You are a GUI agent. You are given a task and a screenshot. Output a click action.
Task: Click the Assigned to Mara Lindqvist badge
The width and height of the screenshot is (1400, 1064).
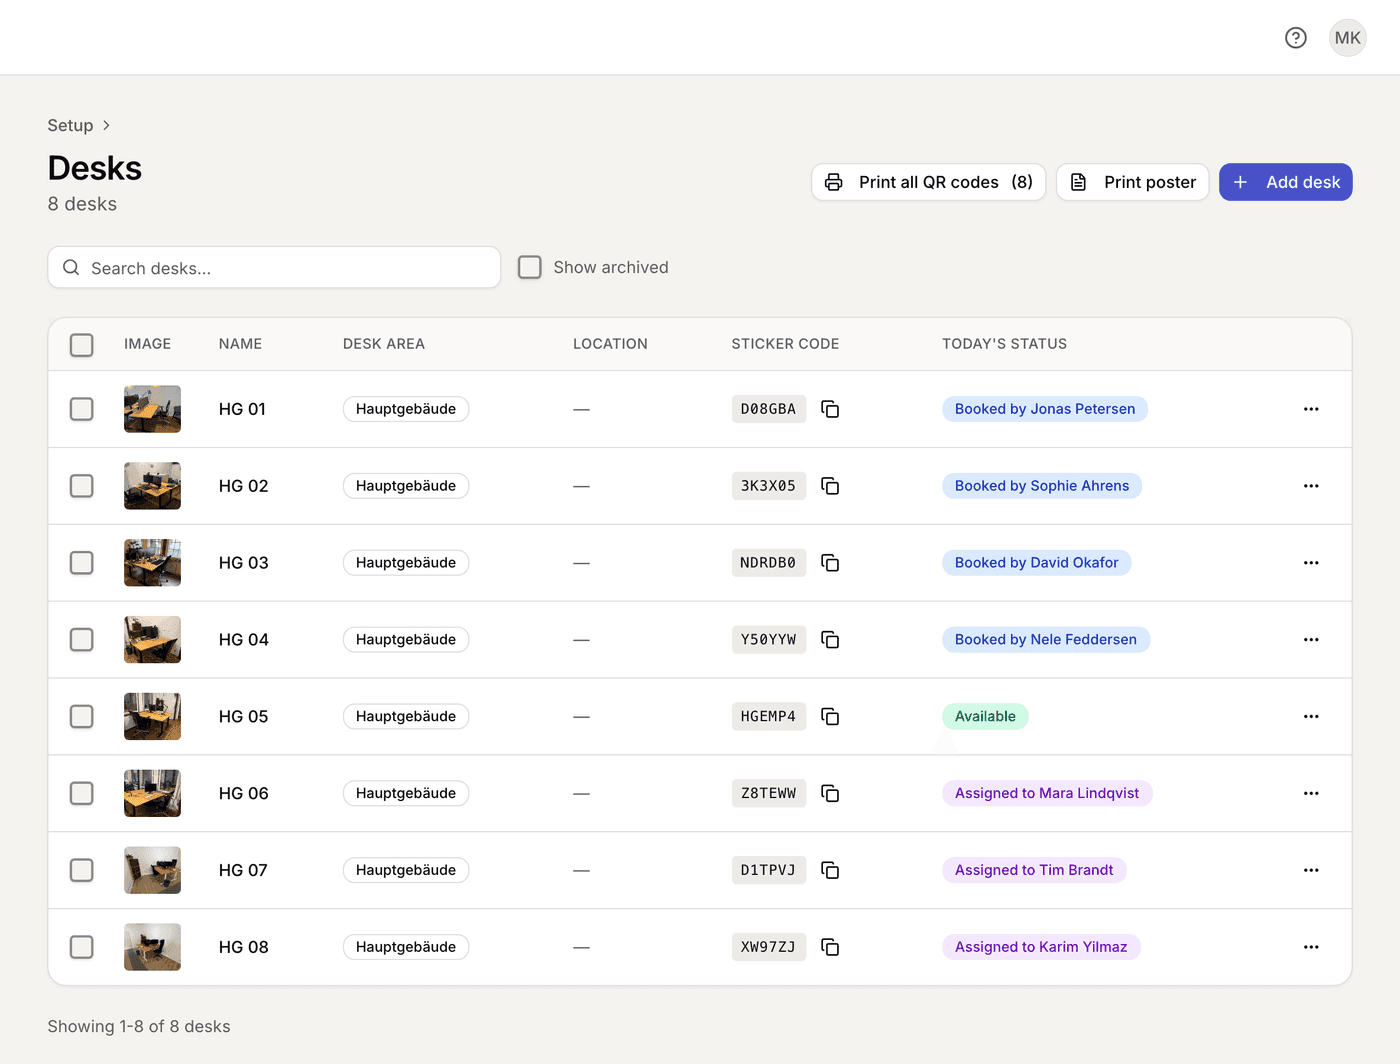[x=1047, y=793]
